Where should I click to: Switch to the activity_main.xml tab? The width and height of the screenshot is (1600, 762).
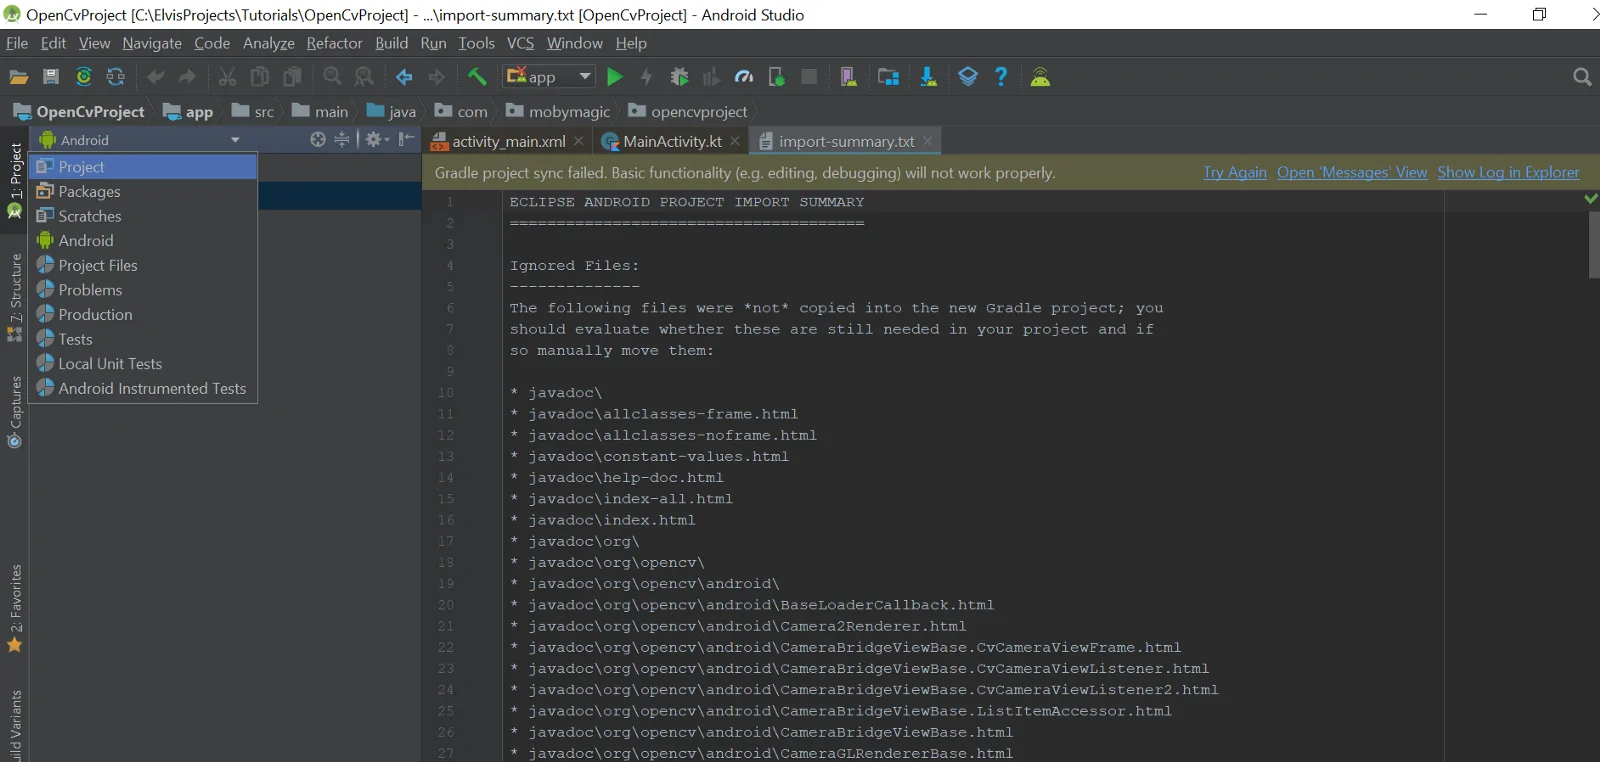(x=508, y=141)
